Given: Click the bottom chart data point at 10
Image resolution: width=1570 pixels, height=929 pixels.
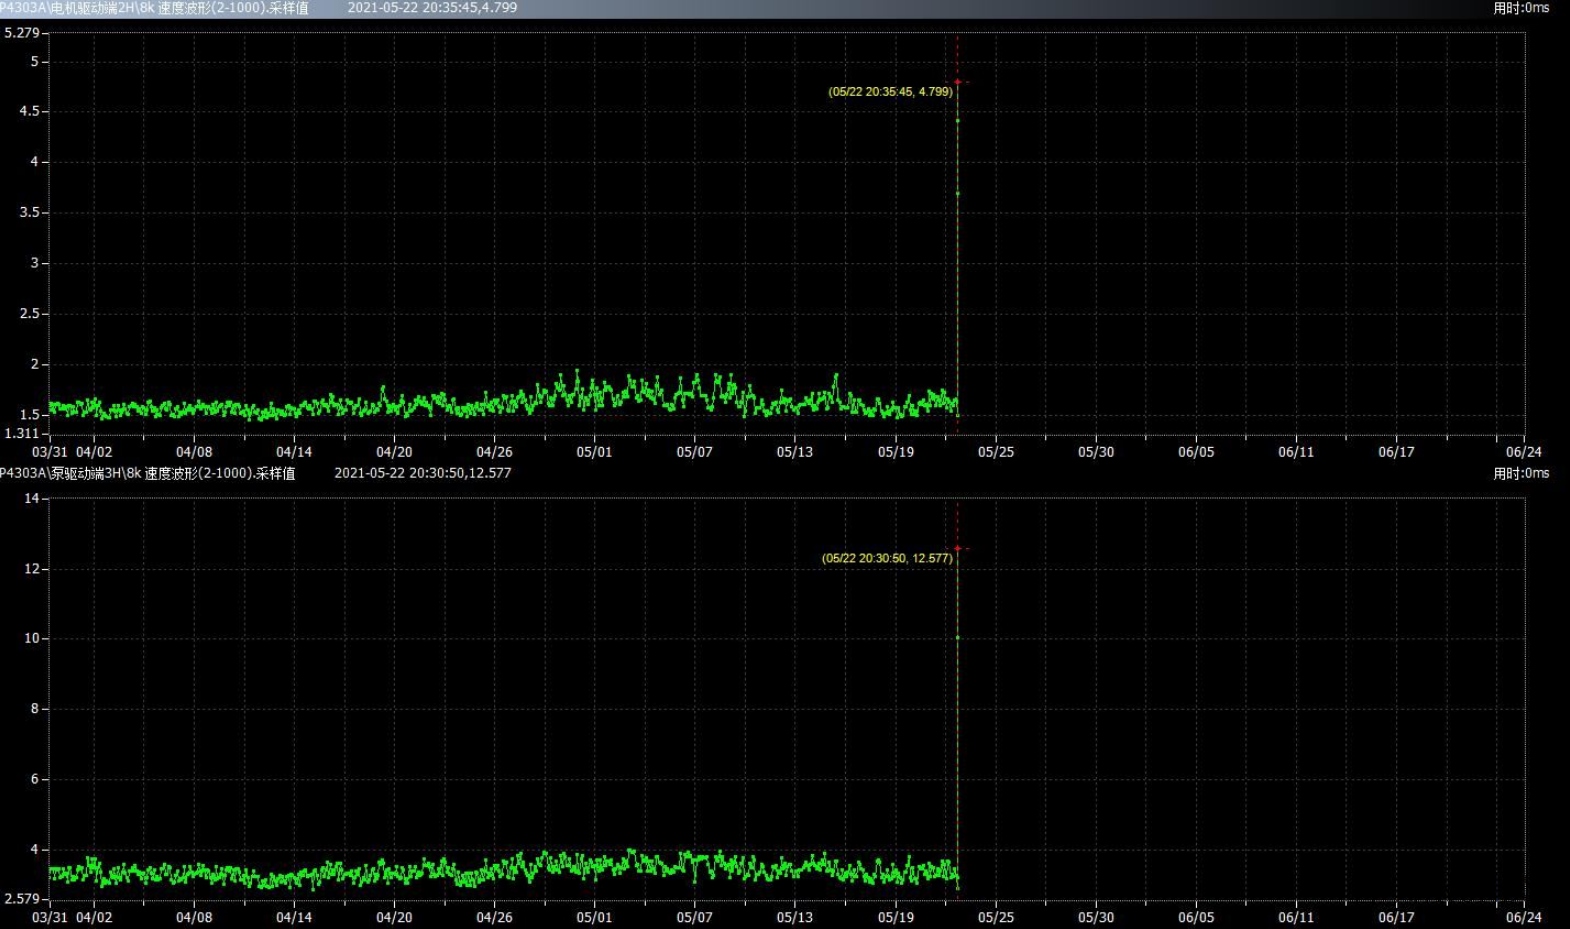Looking at the screenshot, I should (x=957, y=637).
